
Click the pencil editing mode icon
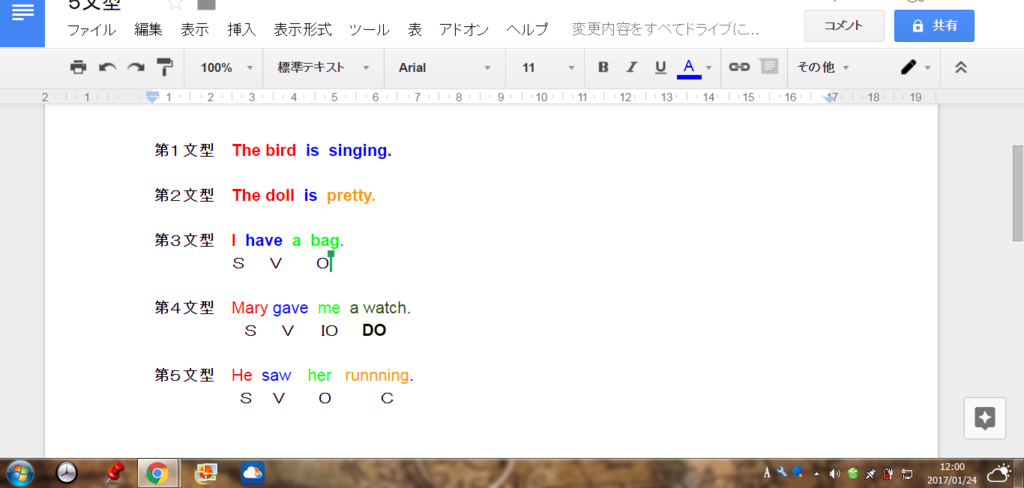point(908,67)
